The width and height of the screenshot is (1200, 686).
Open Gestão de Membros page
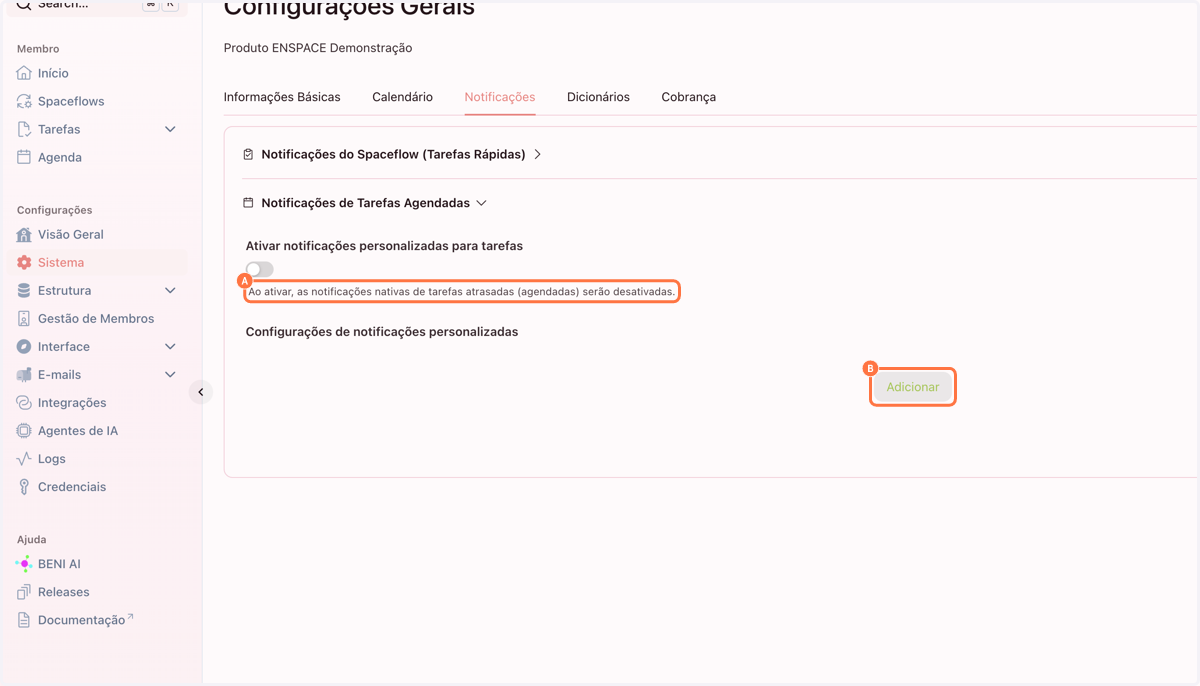click(95, 318)
